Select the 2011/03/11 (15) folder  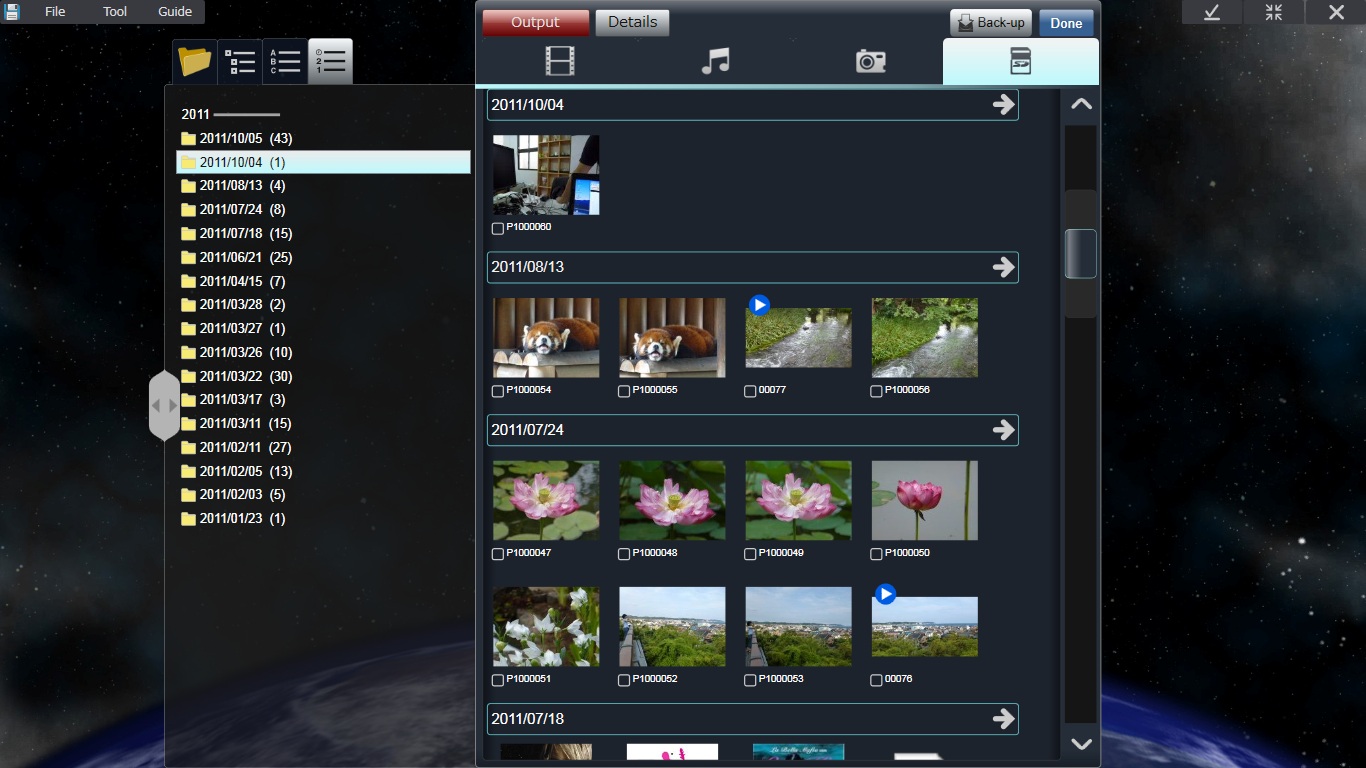coord(323,424)
